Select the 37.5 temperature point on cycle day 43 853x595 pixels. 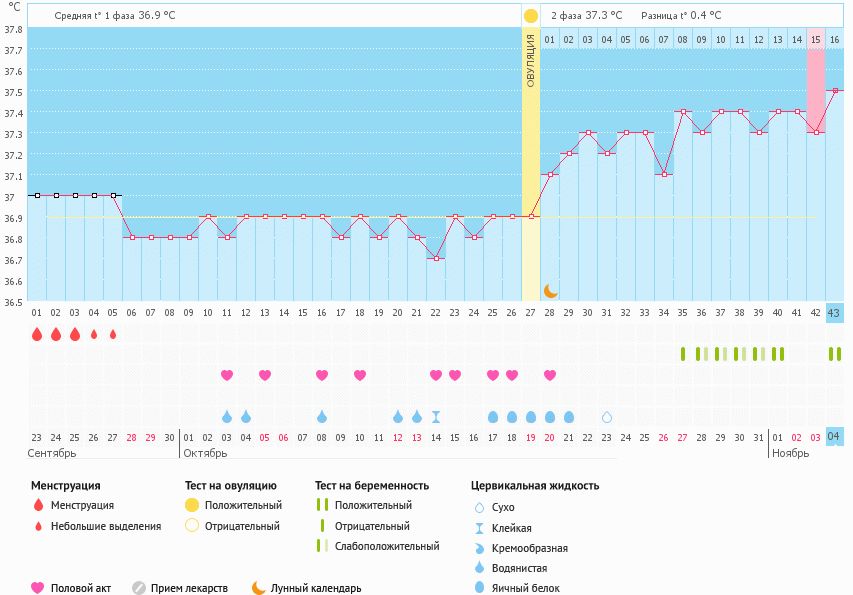coord(835,91)
